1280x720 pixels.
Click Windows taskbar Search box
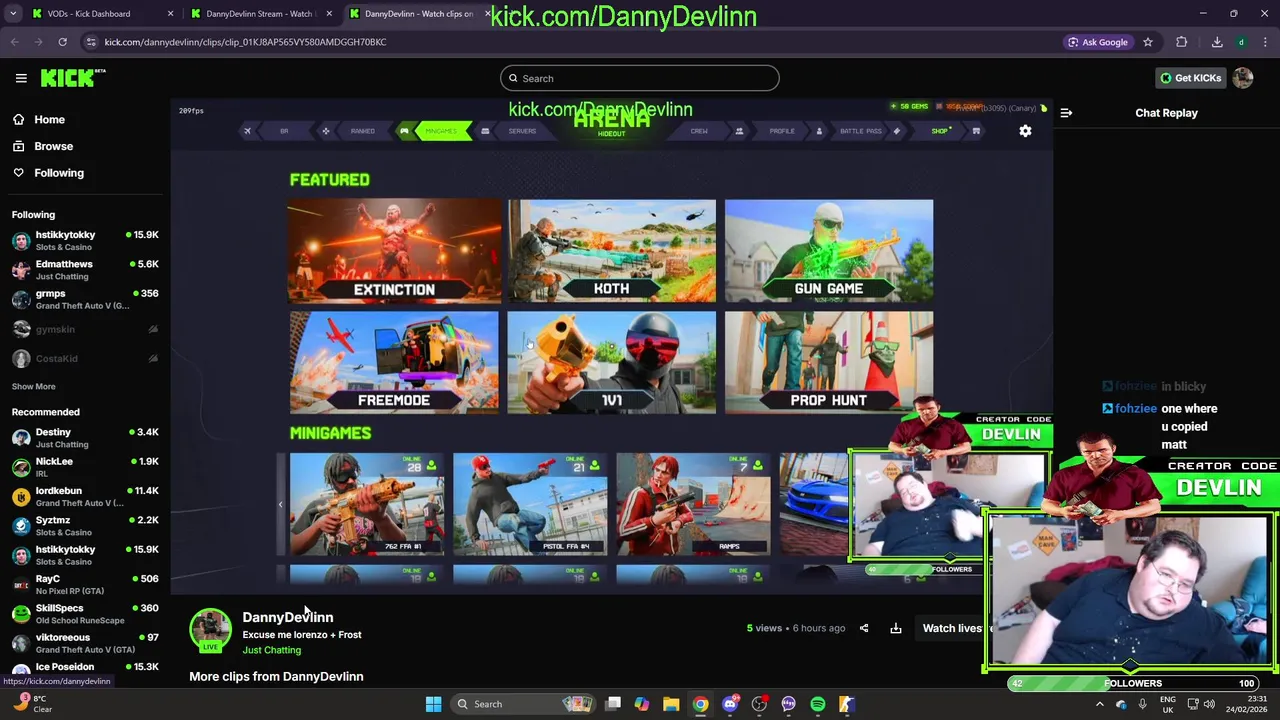[522, 704]
